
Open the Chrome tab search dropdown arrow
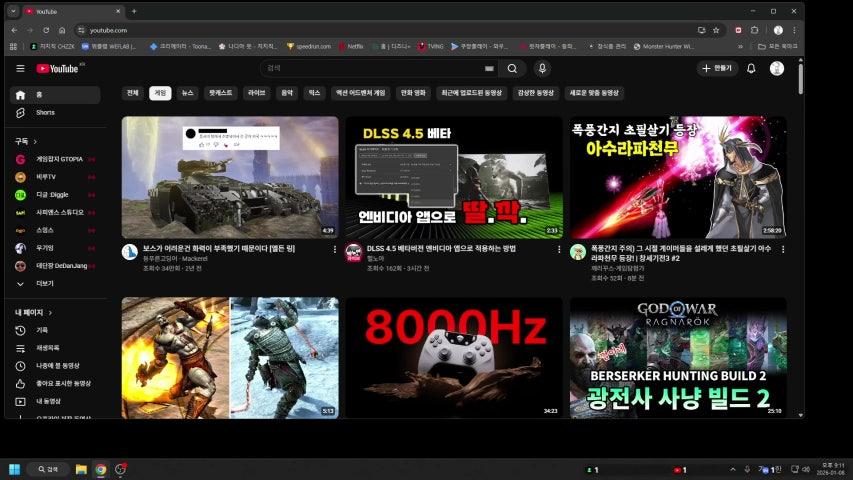[13, 11]
